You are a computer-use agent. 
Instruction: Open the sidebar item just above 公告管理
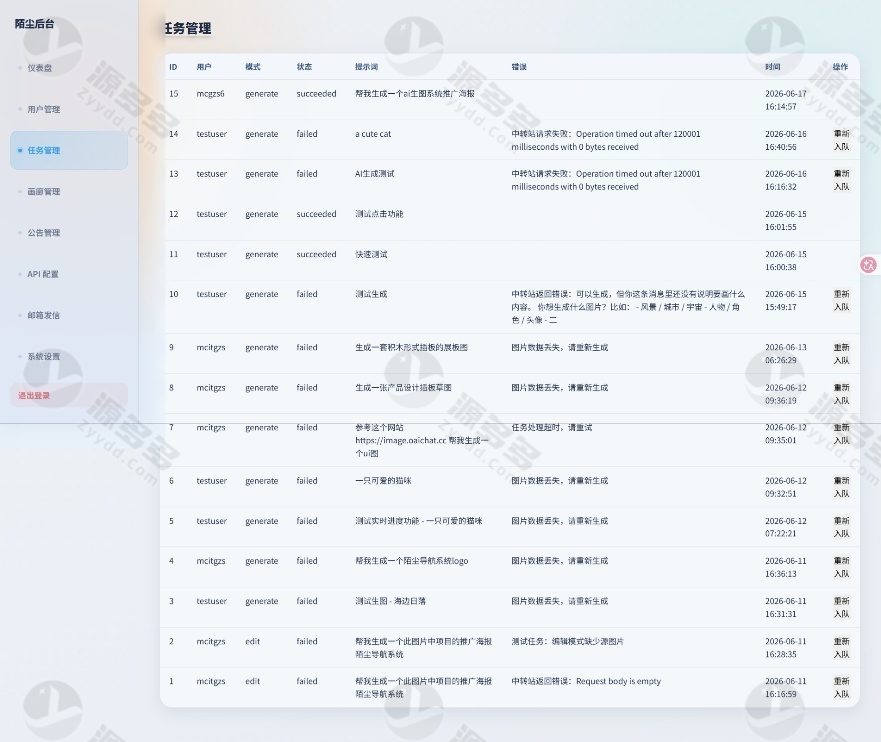(x=69, y=192)
